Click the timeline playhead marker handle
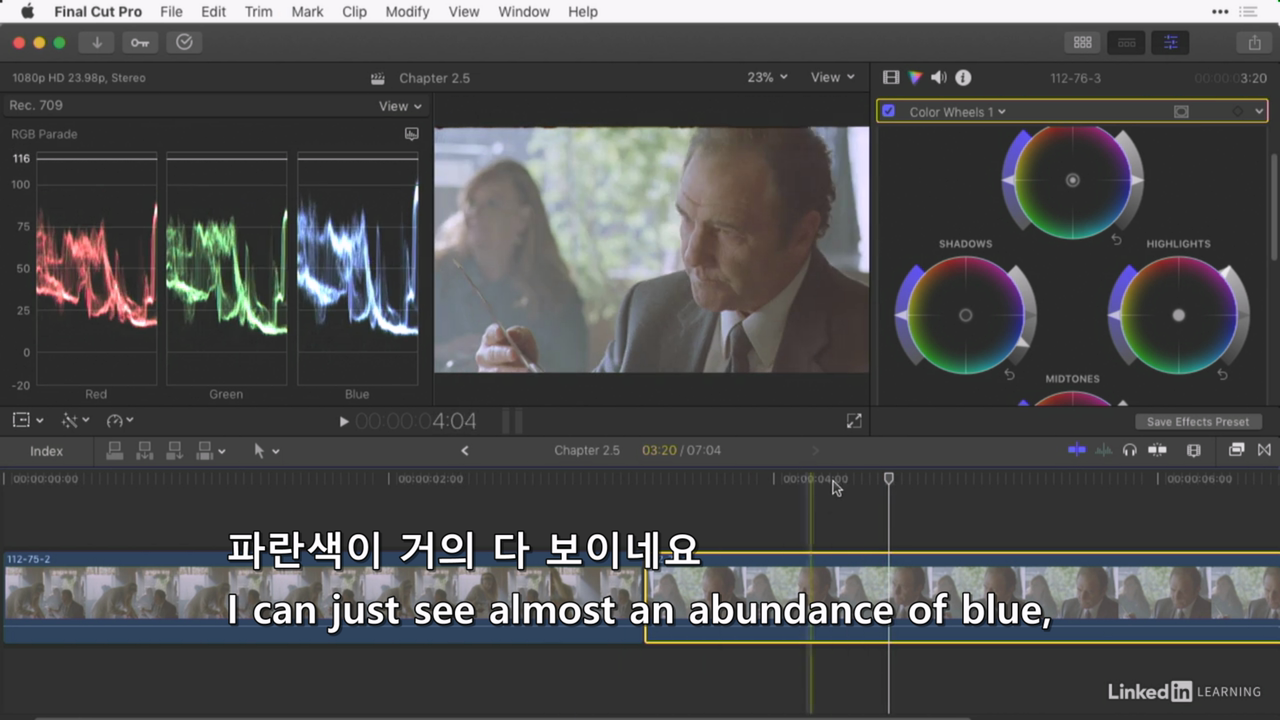This screenshot has width=1280, height=720. coord(888,479)
